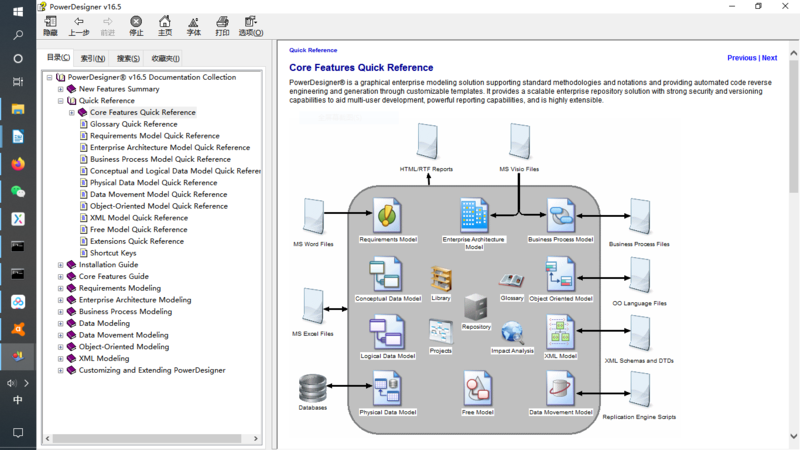This screenshot has height=450, width=800.
Task: Click the Impact Analysis icon in the diagram
Action: coord(512,334)
